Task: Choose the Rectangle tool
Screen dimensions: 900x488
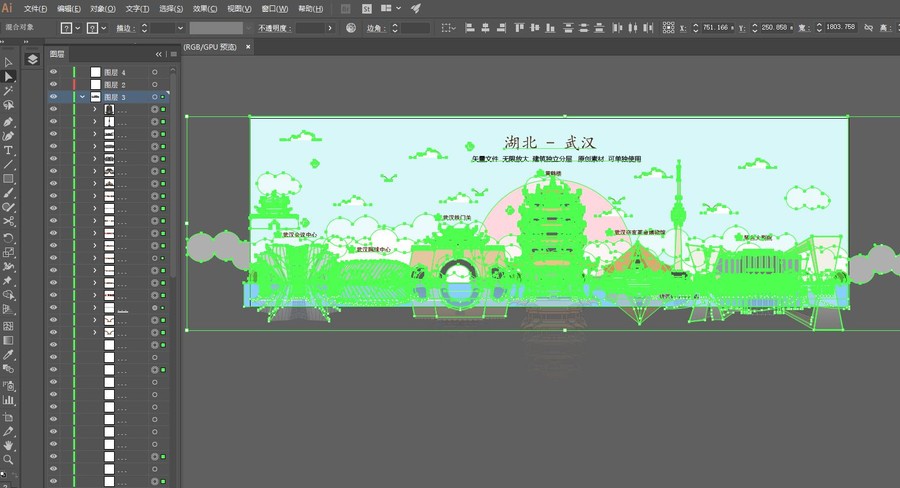Action: point(8,179)
